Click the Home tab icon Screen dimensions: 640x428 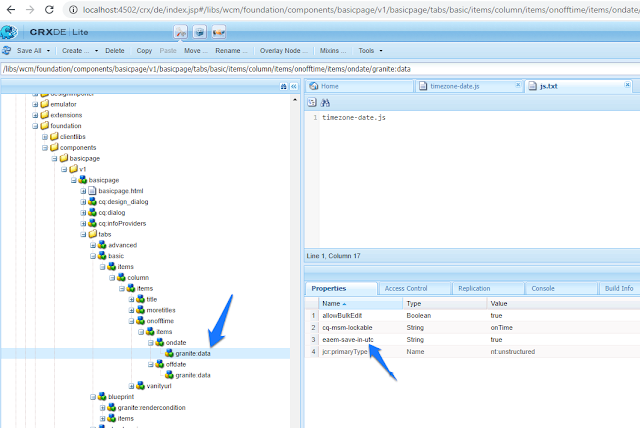coord(313,86)
